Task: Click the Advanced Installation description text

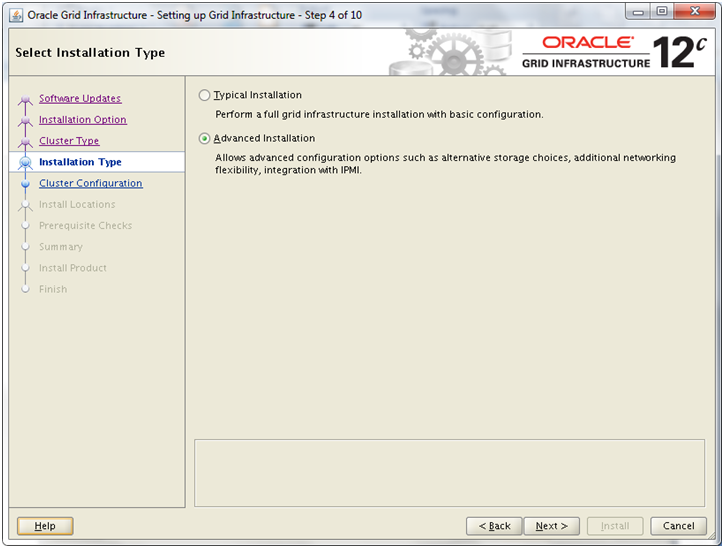Action: pos(445,164)
